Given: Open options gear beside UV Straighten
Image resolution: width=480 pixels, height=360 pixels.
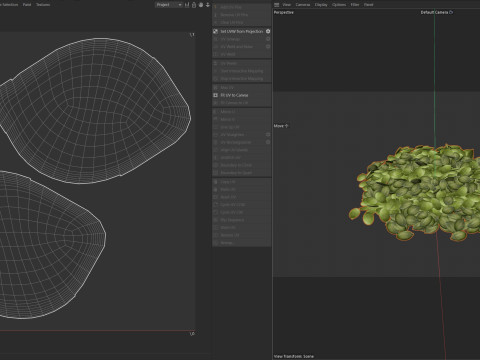Looking at the screenshot, I should [268, 135].
